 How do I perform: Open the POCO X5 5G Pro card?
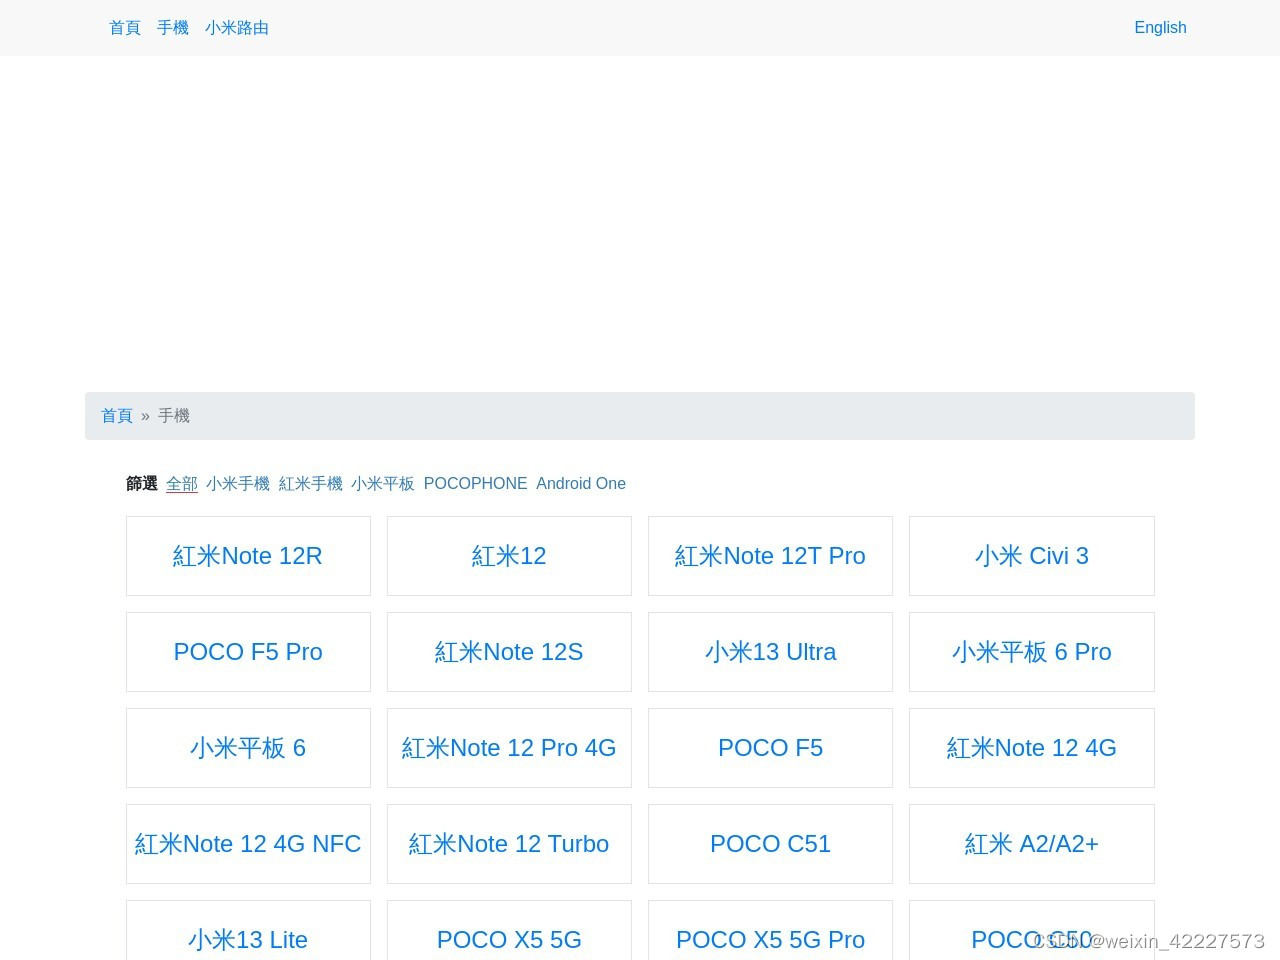tap(770, 932)
